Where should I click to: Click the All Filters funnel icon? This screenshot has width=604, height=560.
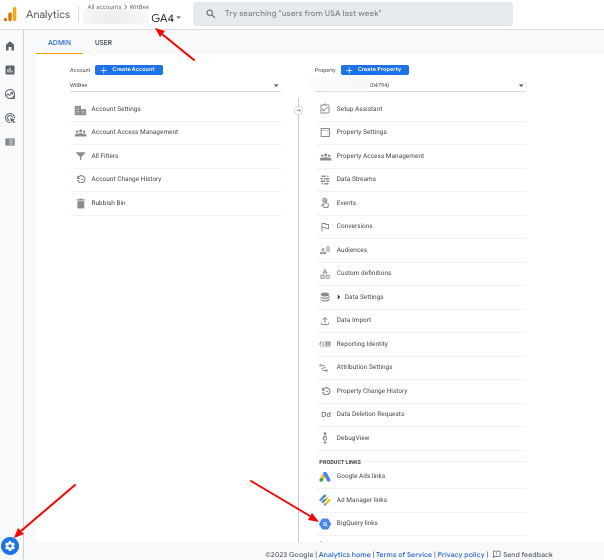tap(80, 156)
